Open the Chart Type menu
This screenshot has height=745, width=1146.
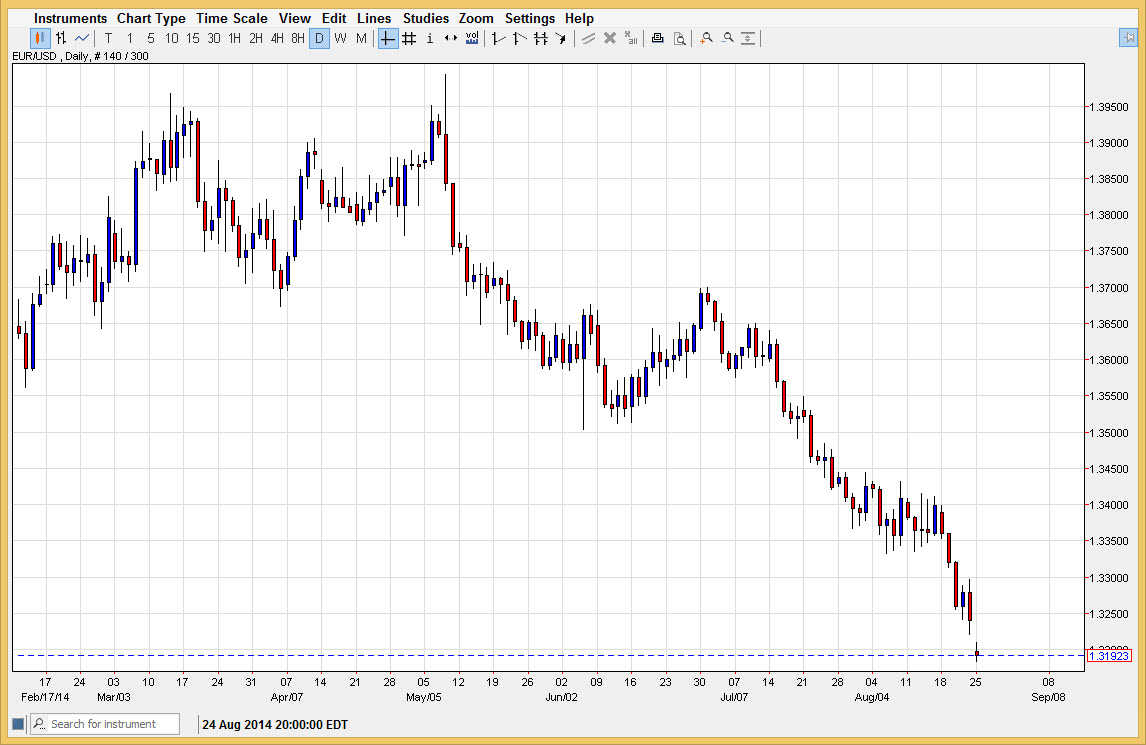(151, 18)
